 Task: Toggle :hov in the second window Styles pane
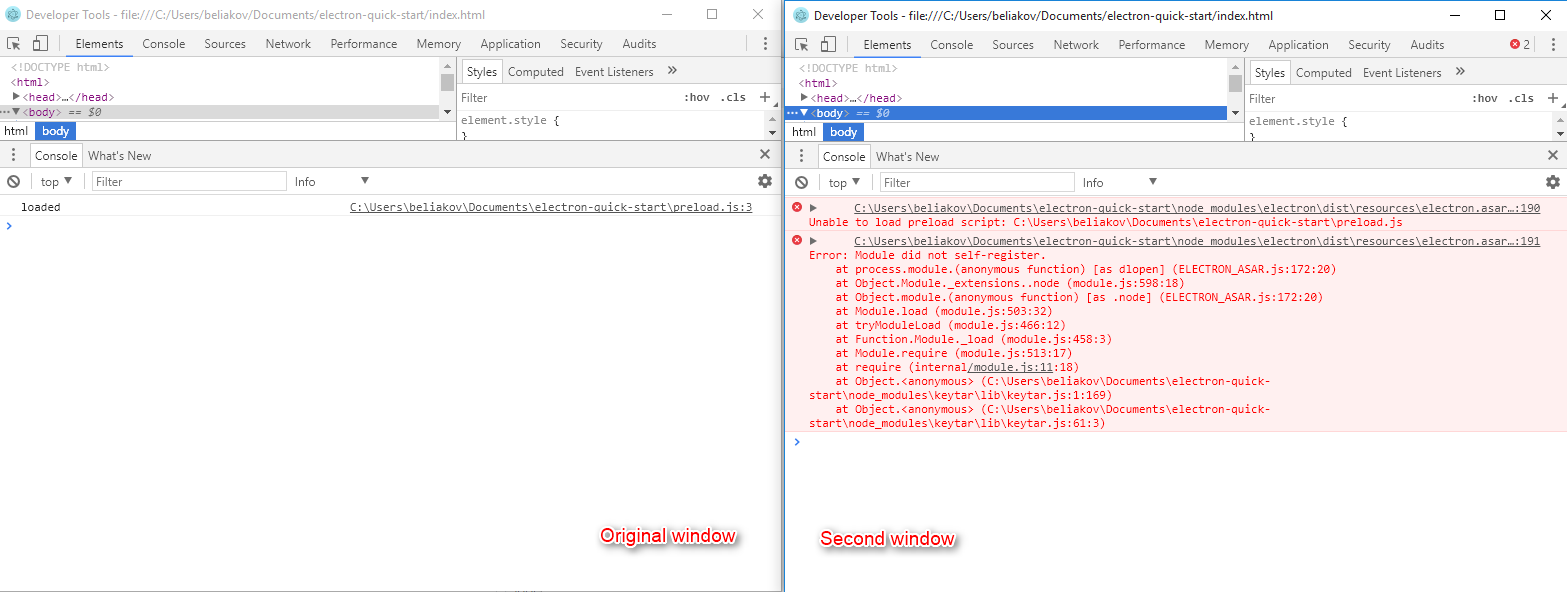click(x=1485, y=98)
